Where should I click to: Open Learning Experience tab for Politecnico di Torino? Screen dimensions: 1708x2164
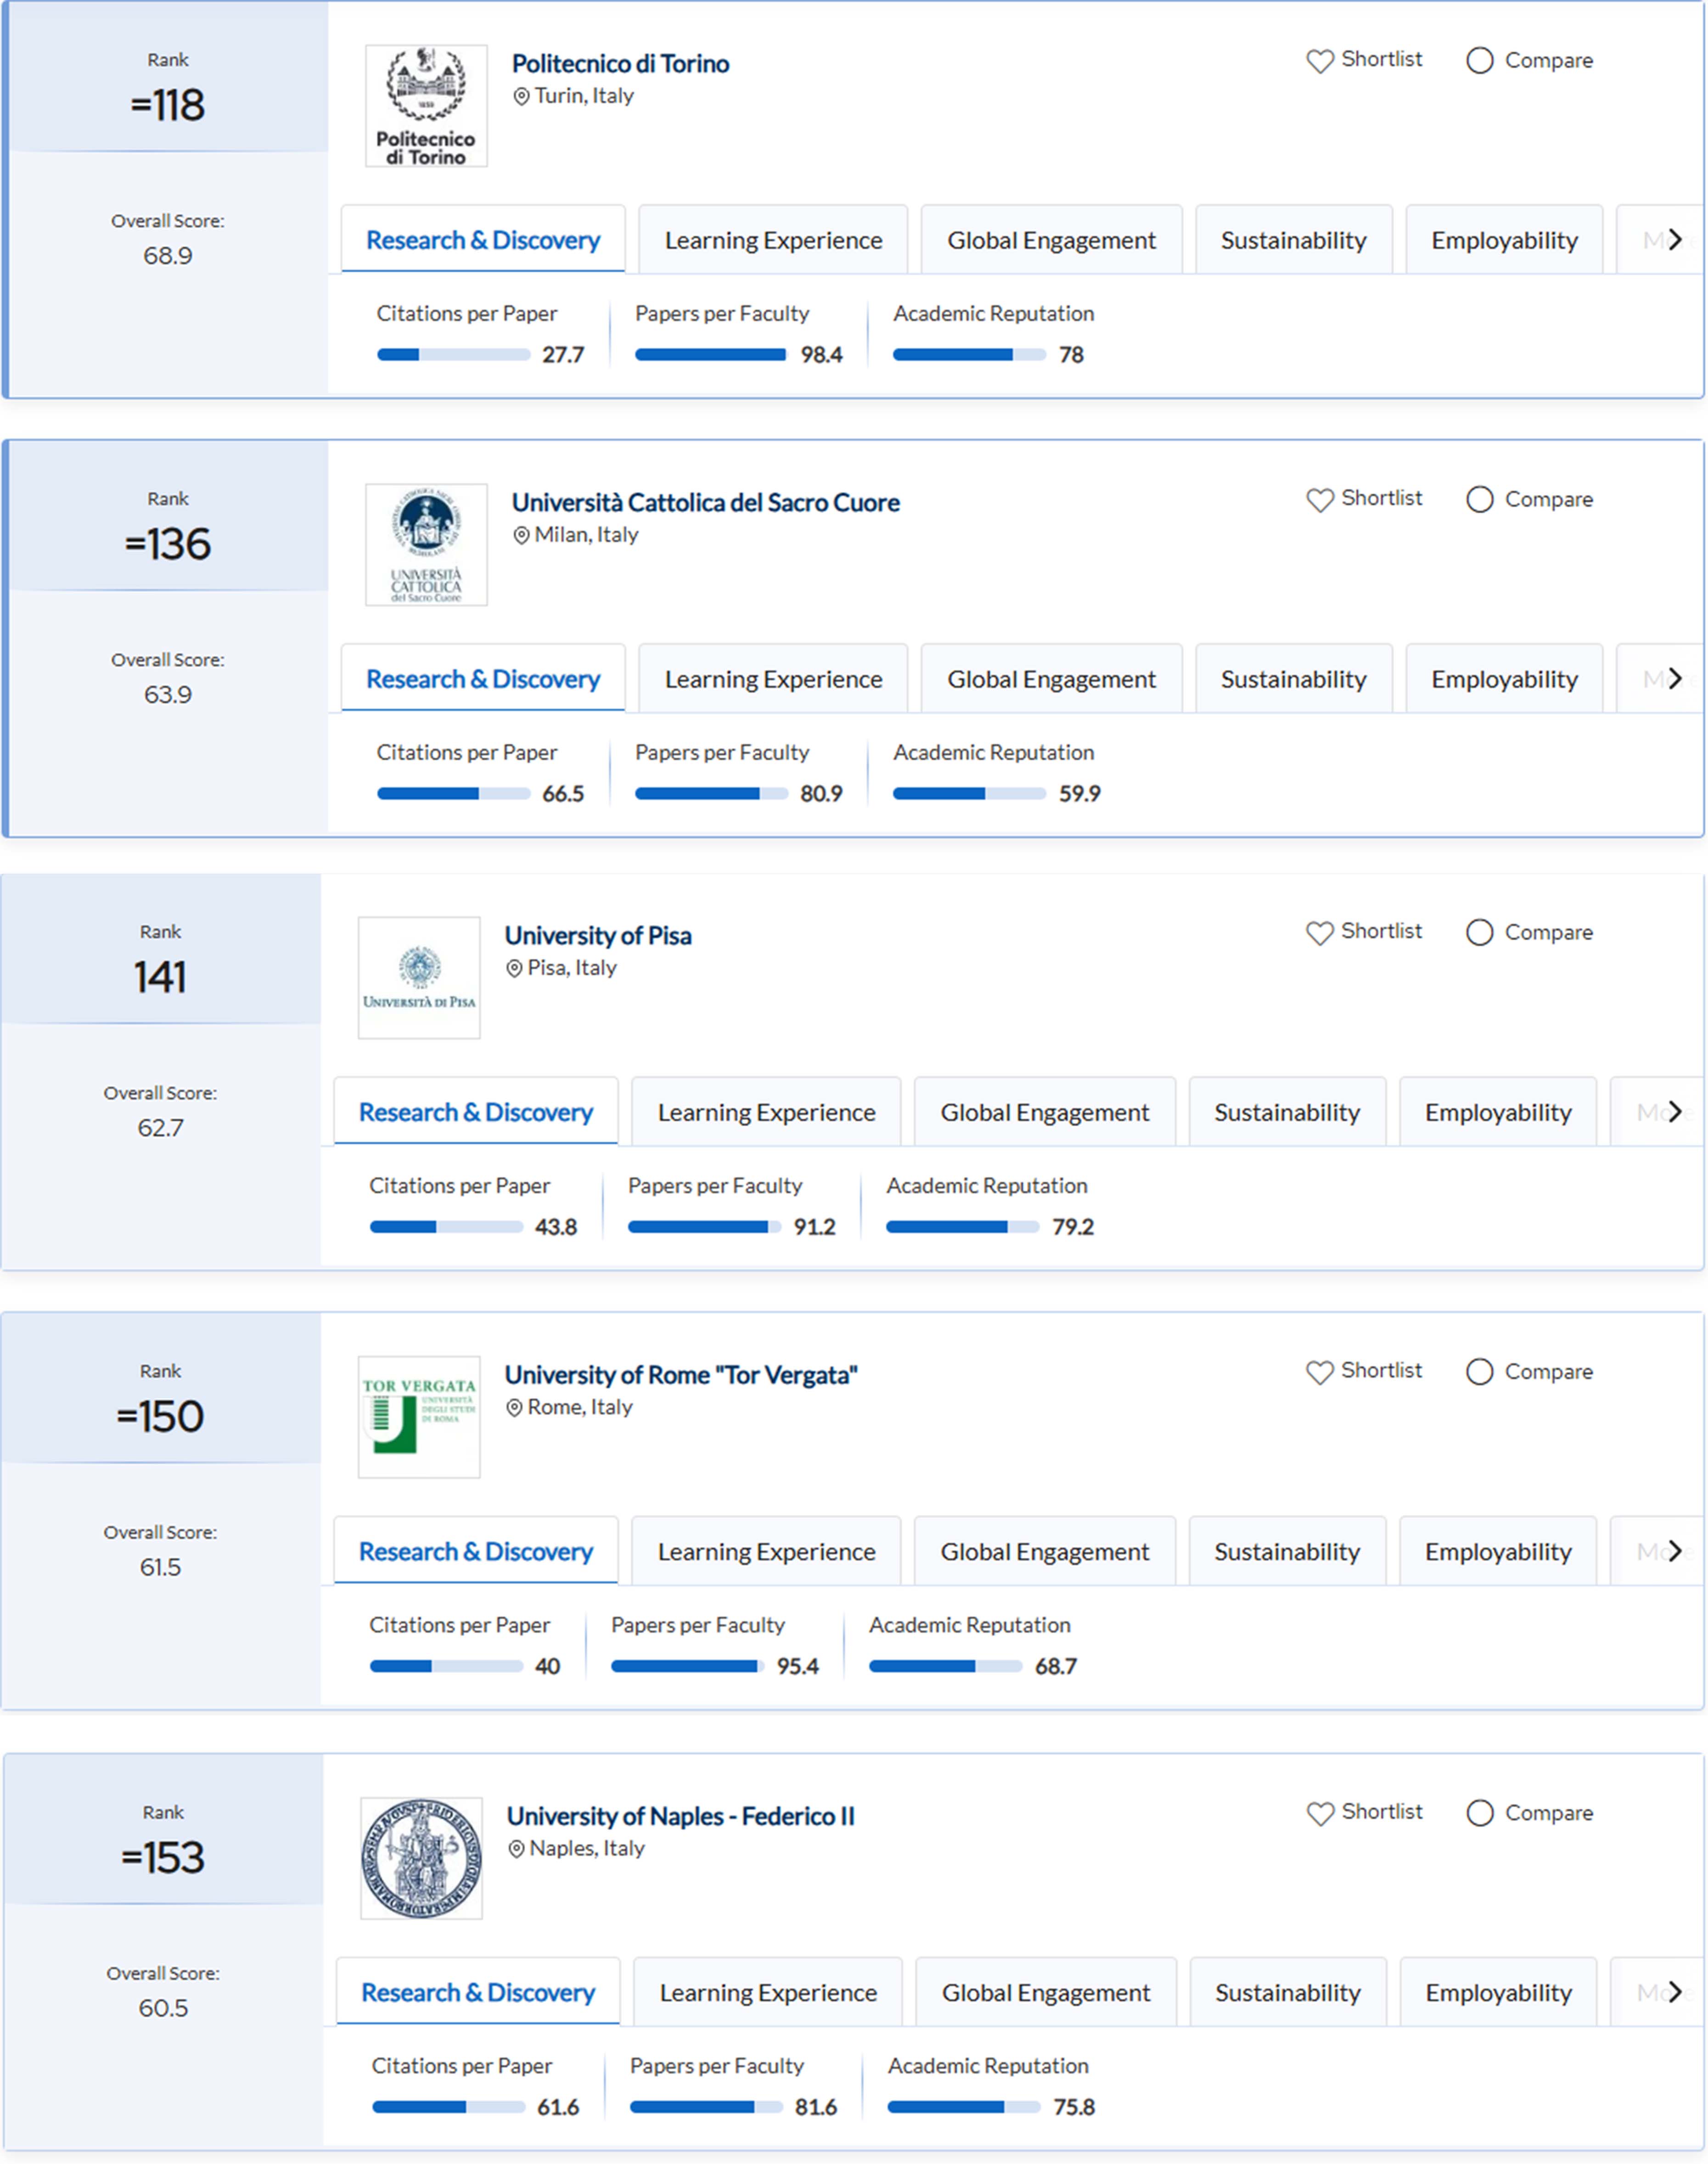pyautogui.click(x=773, y=240)
